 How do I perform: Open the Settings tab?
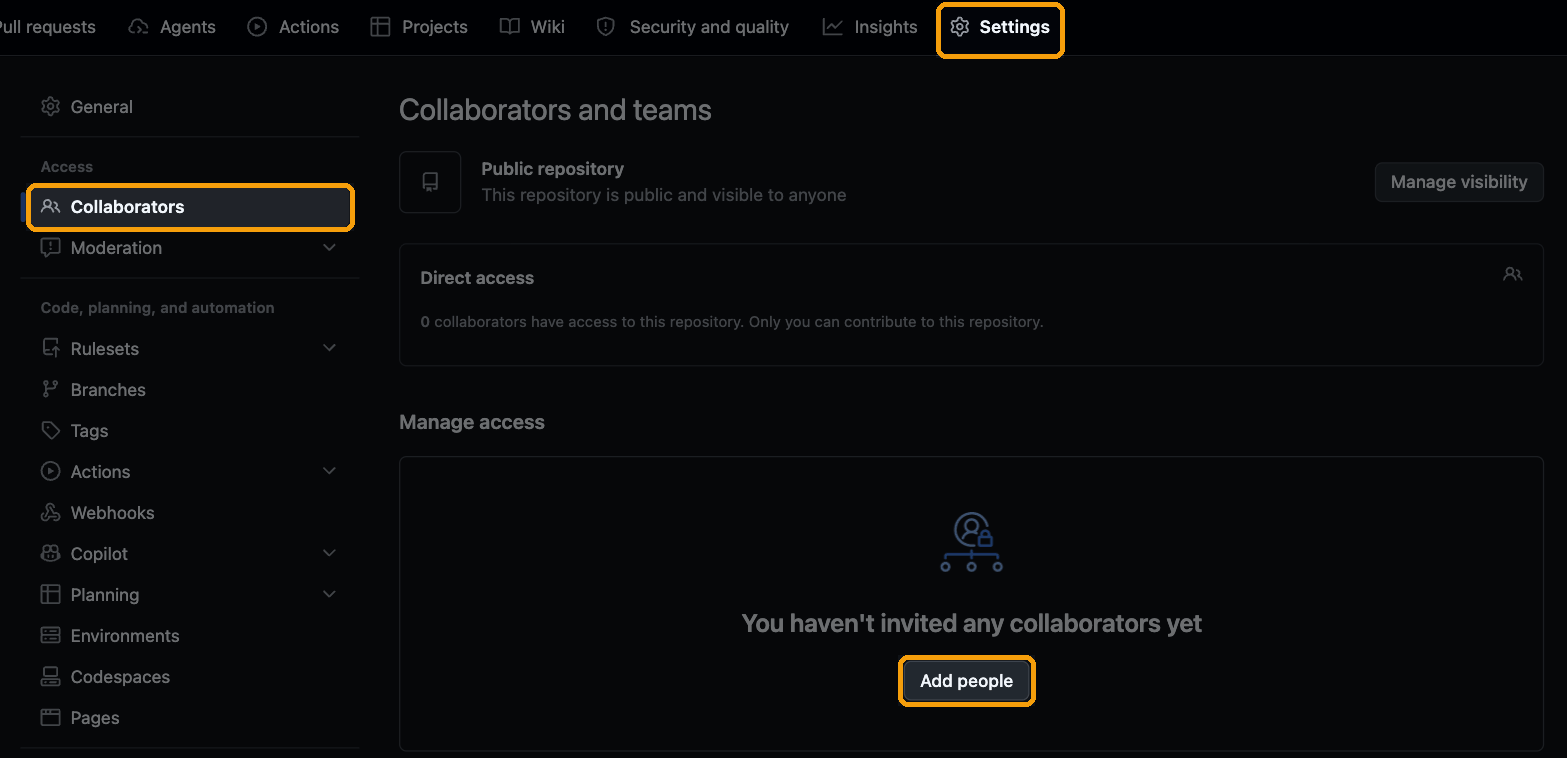[x=999, y=28]
